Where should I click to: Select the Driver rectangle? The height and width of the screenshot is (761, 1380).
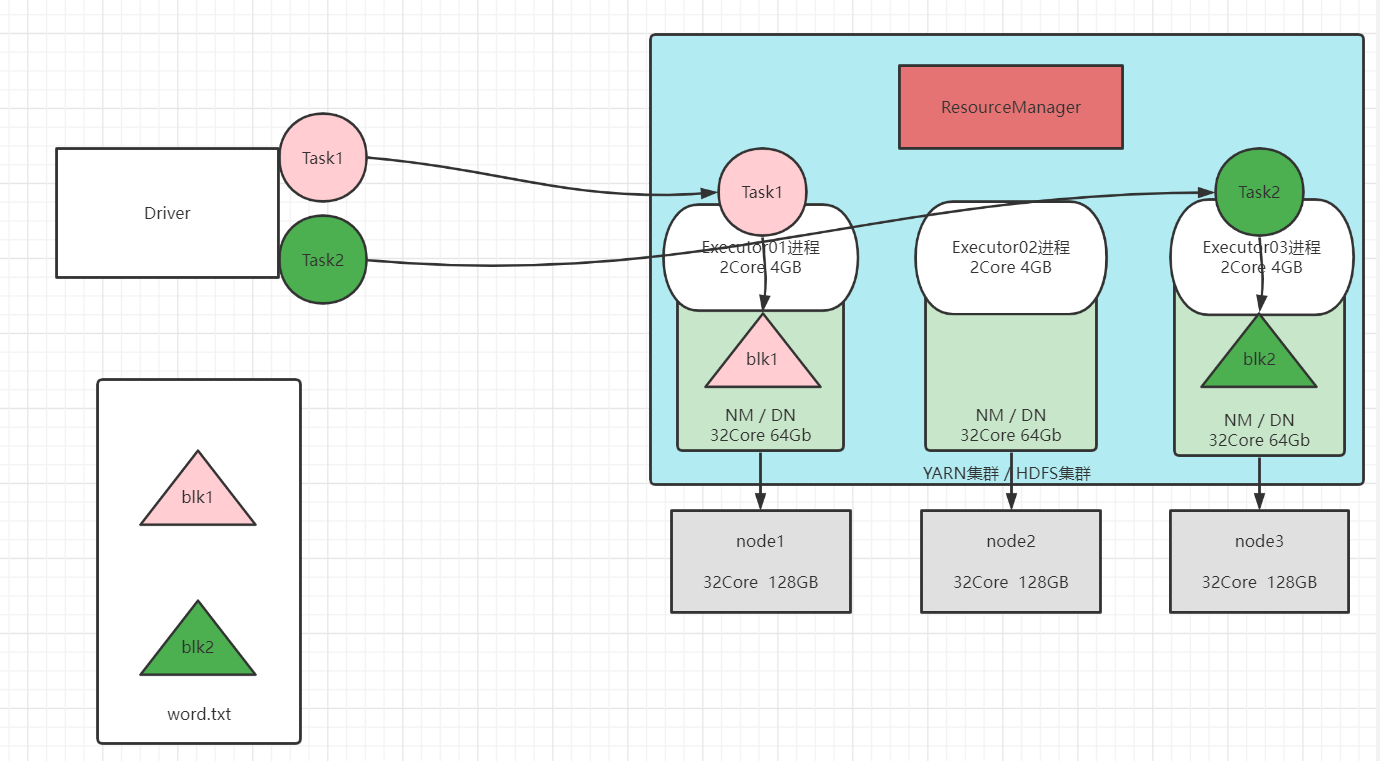[167, 213]
